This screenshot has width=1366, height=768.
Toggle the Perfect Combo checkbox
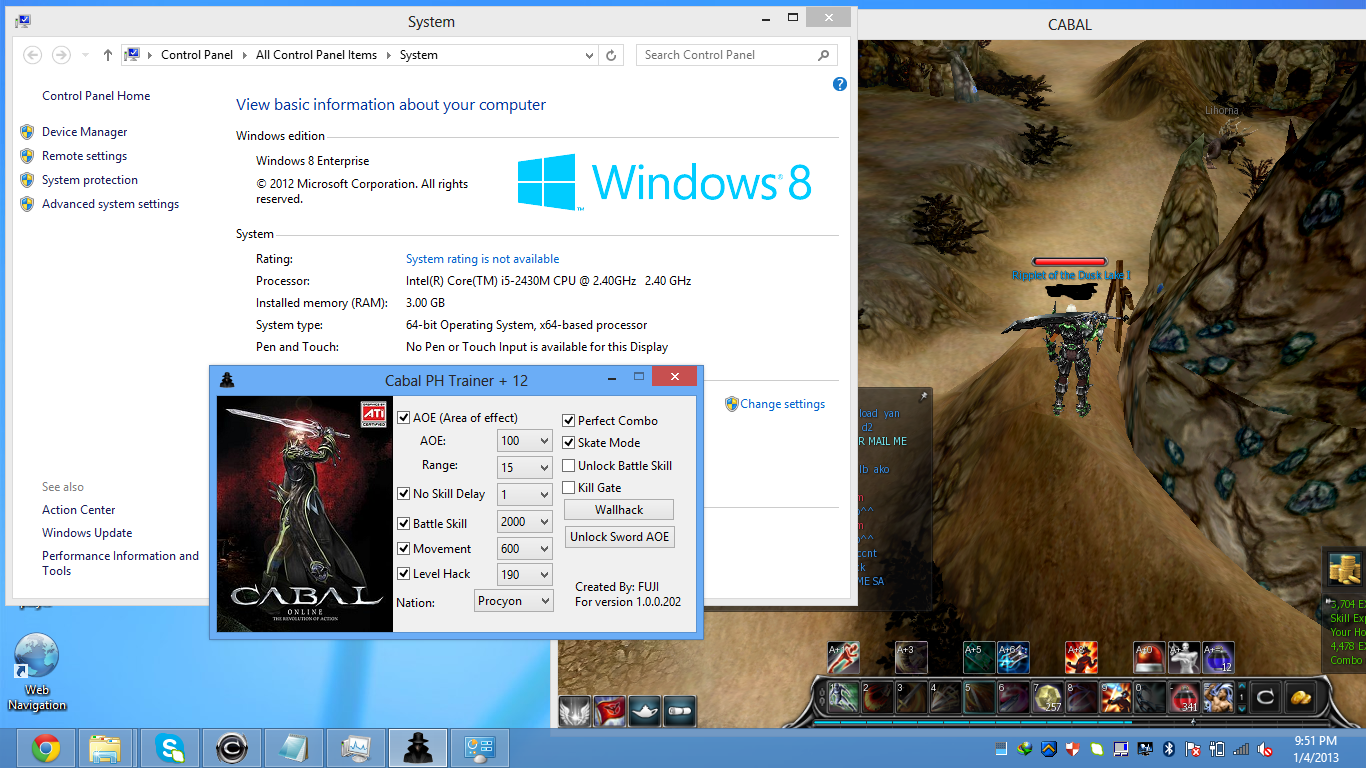pyautogui.click(x=569, y=421)
